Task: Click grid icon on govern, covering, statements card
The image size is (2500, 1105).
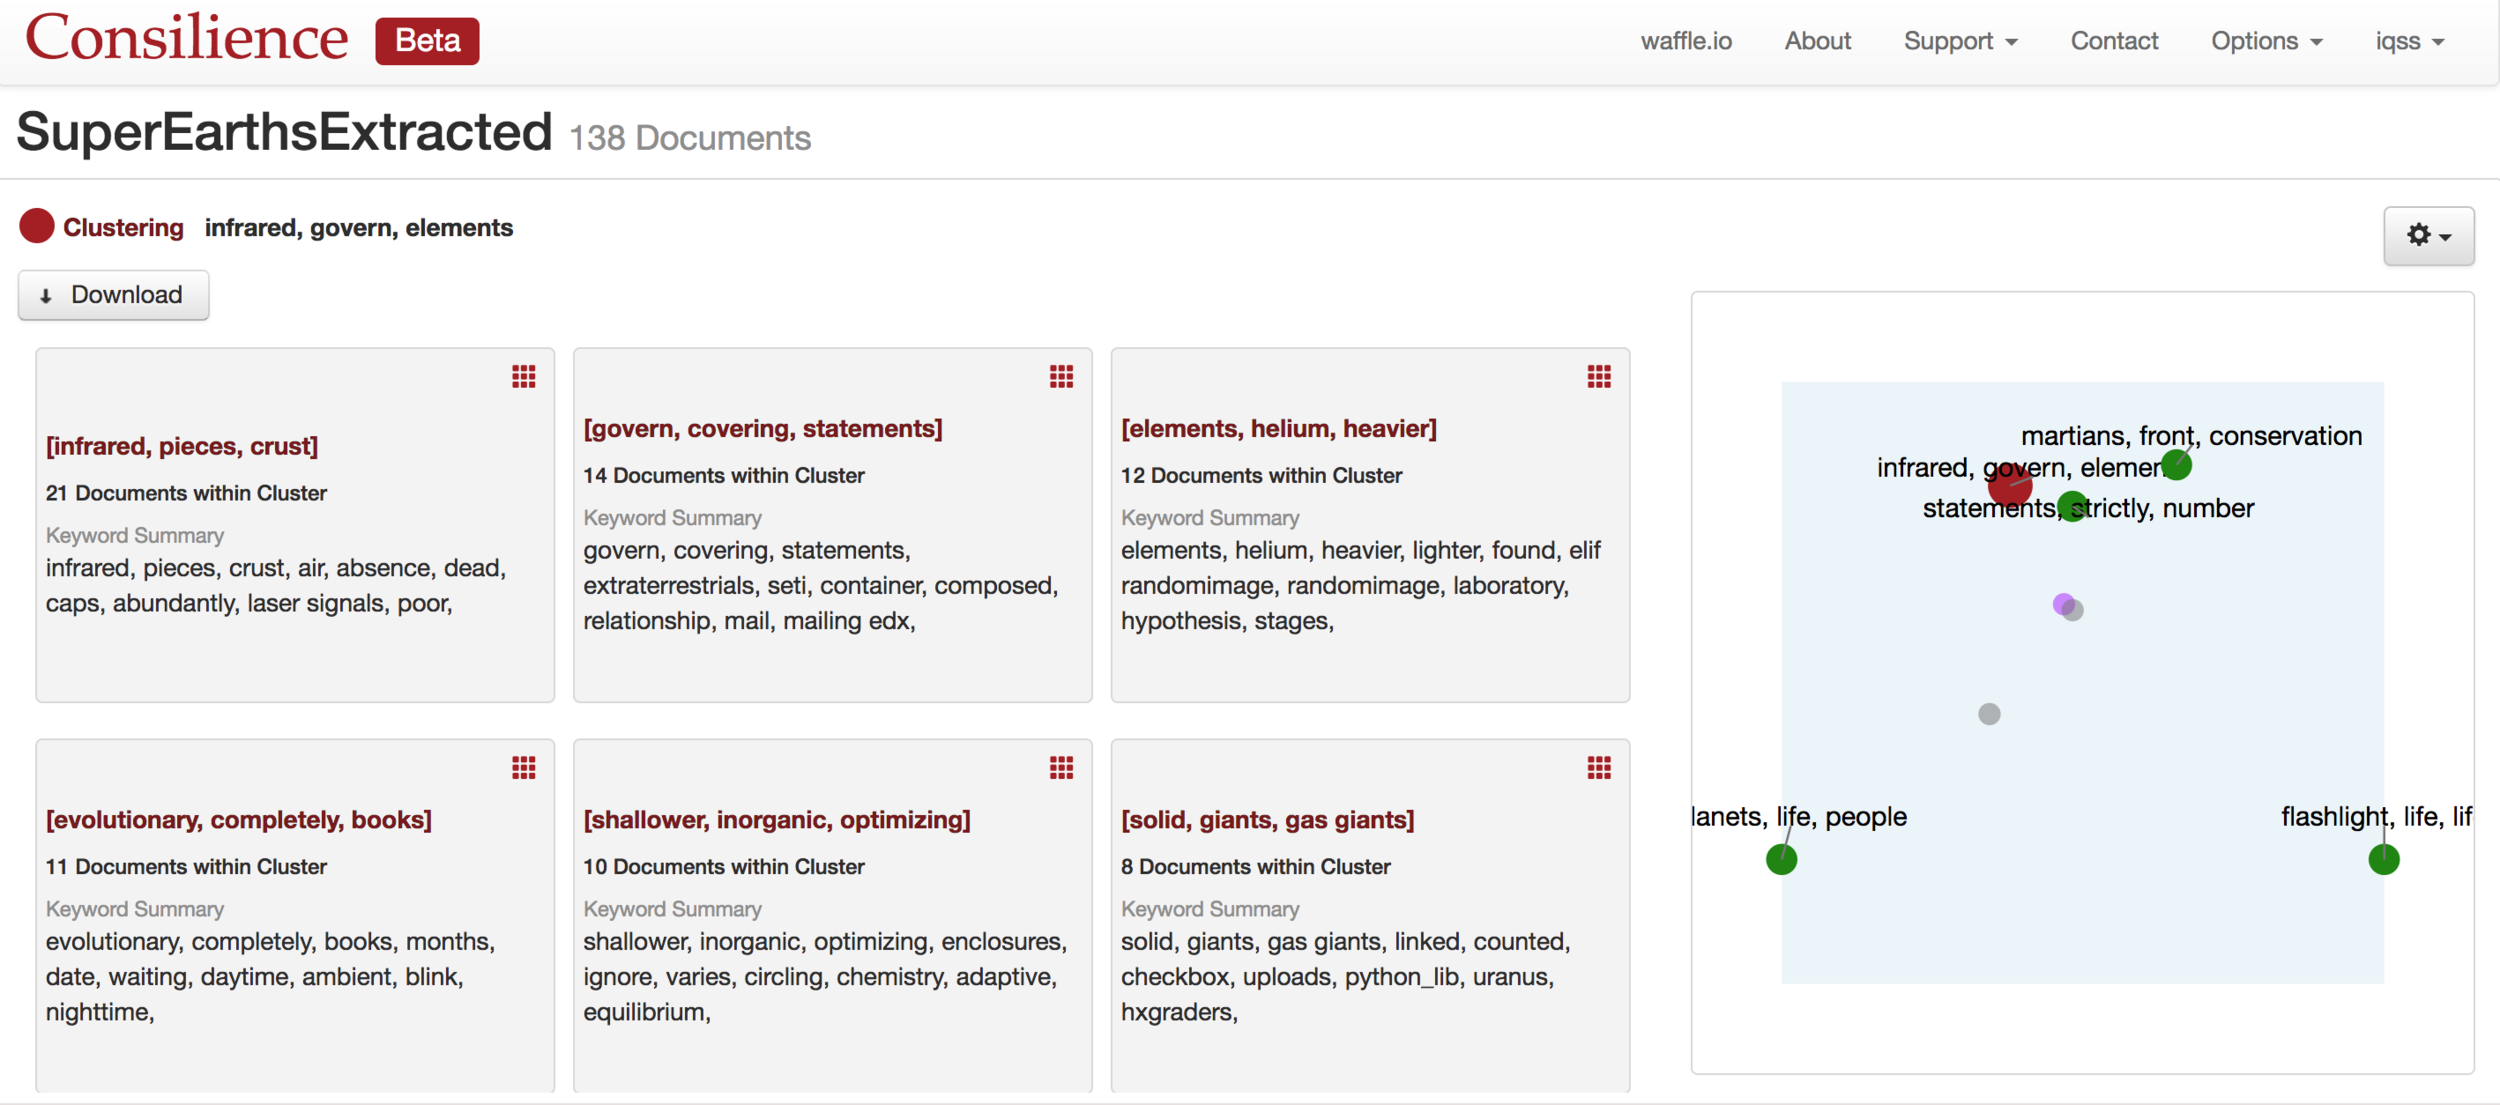Action: pos(1061,376)
